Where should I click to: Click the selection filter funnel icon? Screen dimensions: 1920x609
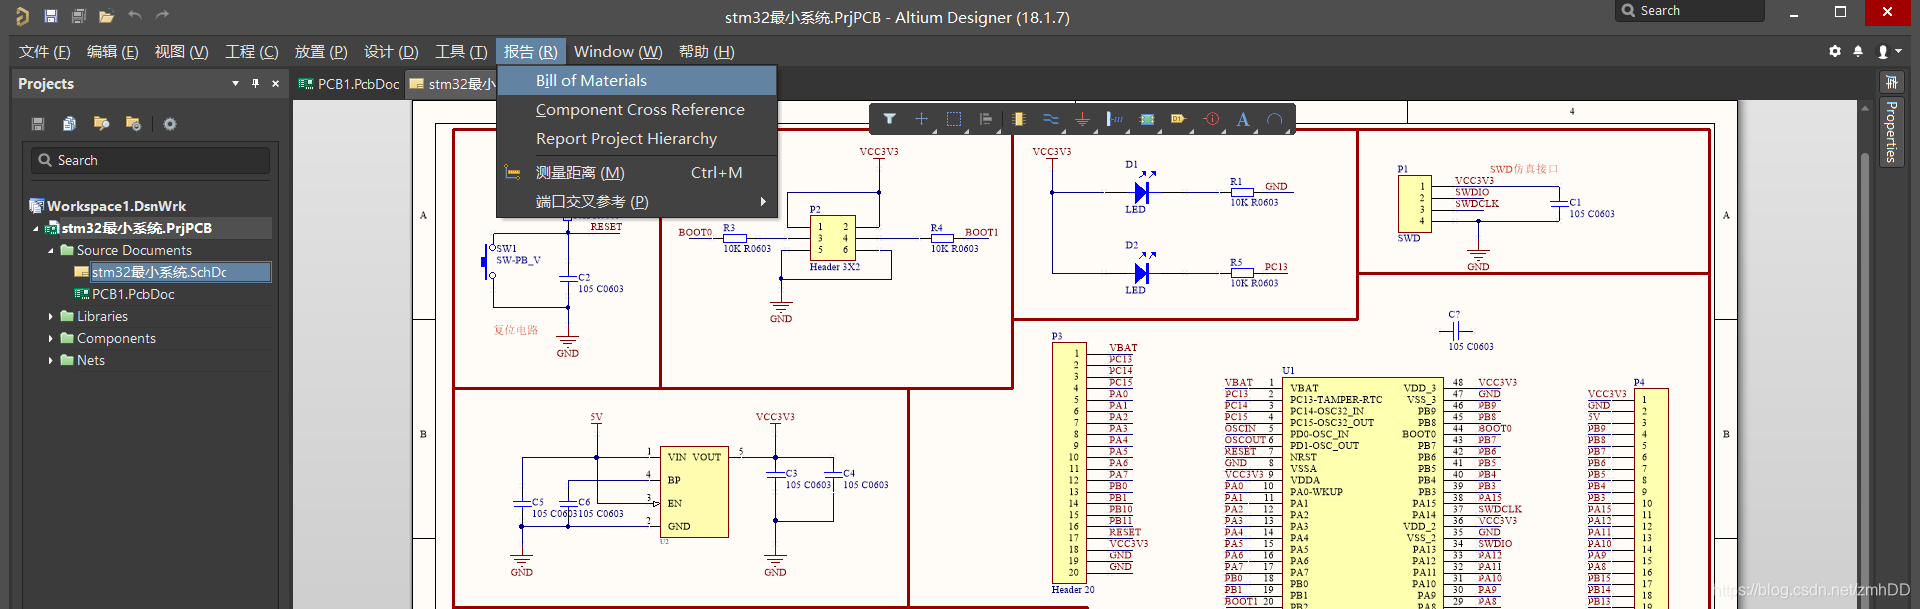click(889, 119)
